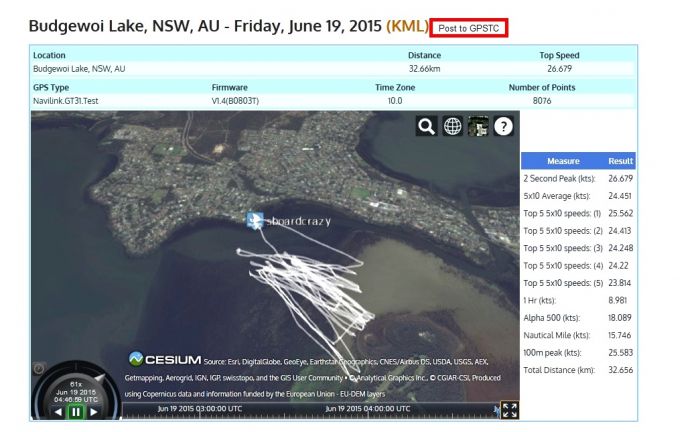Image resolution: width=700 pixels, height=432 pixels.
Task: Open the navigation help question mark
Action: tap(503, 125)
